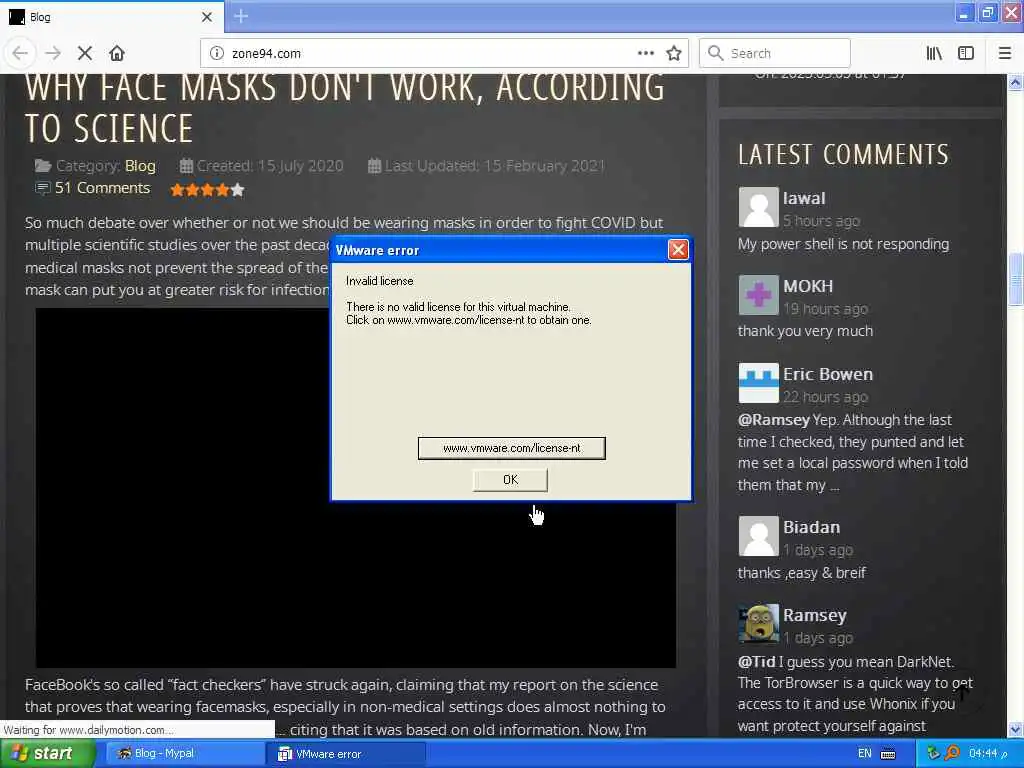1024x768 pixels.
Task: Open a new browser tab
Action: pyautogui.click(x=241, y=16)
